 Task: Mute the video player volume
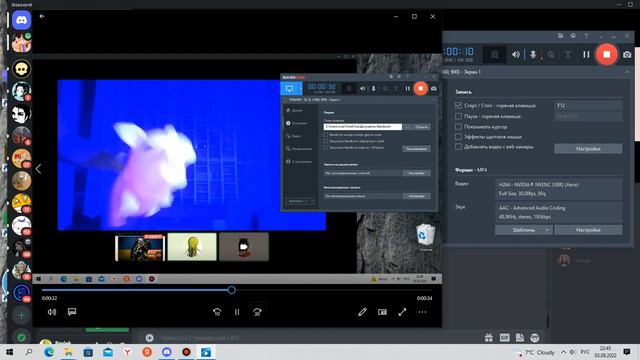(x=52, y=312)
